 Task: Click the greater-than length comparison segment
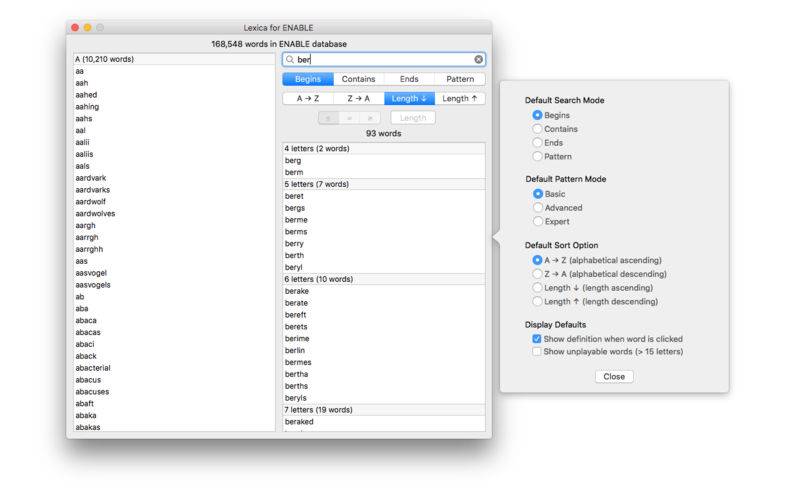pyautogui.click(x=370, y=118)
